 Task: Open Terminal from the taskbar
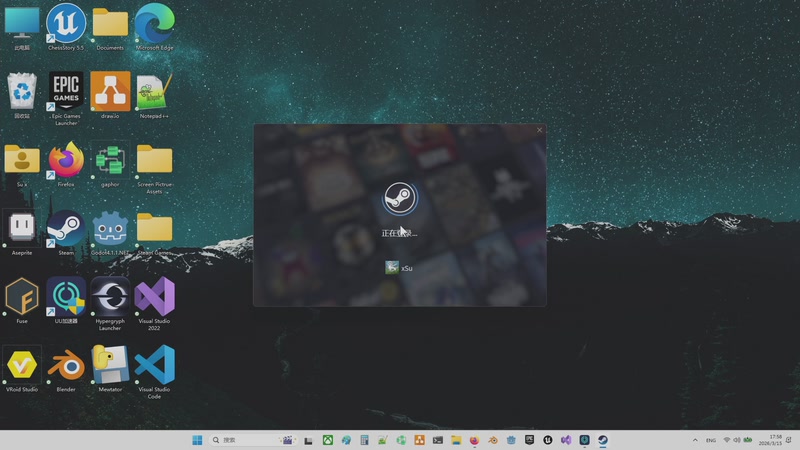pyautogui.click(x=438, y=440)
